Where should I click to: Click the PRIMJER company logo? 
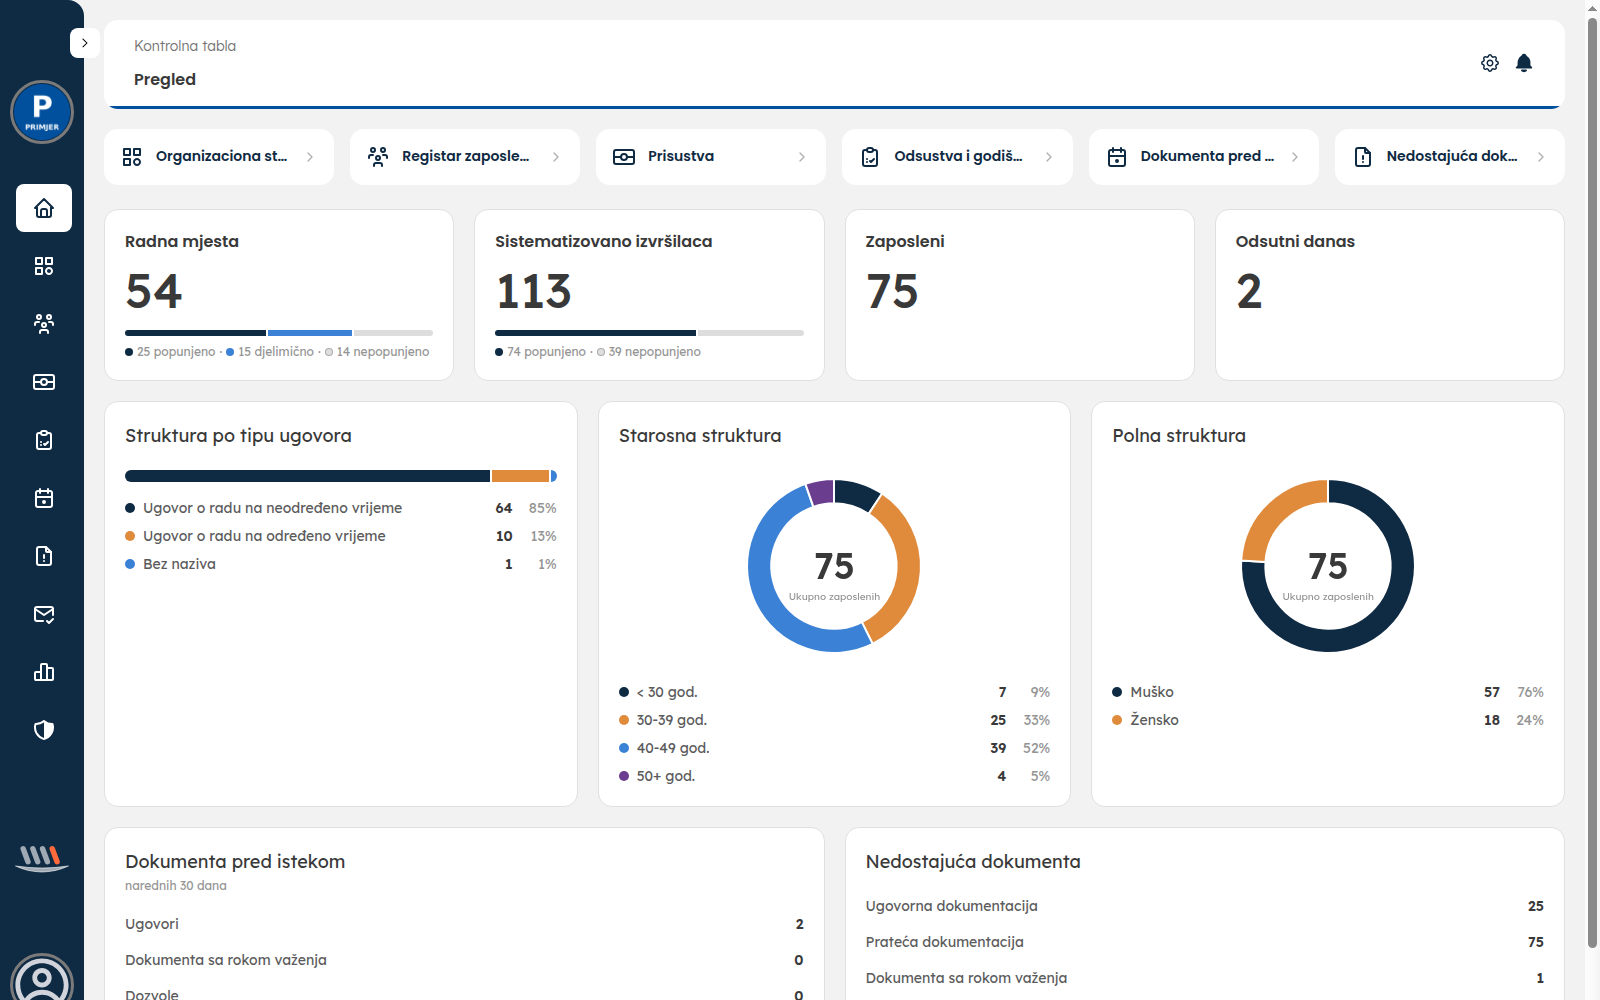42,112
